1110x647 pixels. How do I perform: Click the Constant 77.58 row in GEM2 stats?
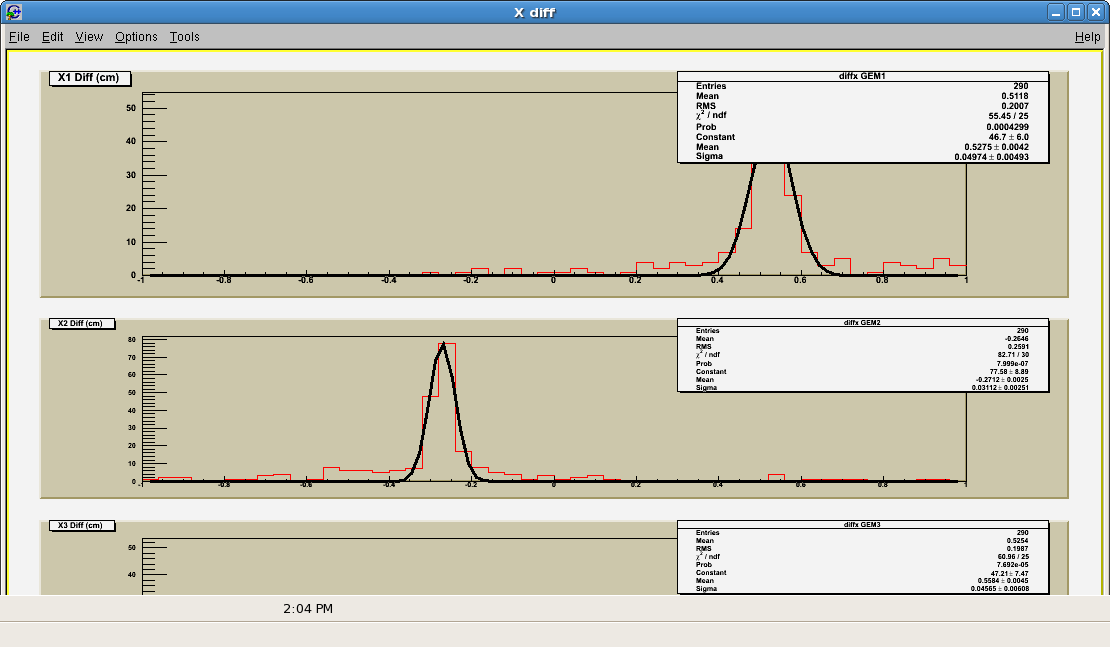point(862,372)
